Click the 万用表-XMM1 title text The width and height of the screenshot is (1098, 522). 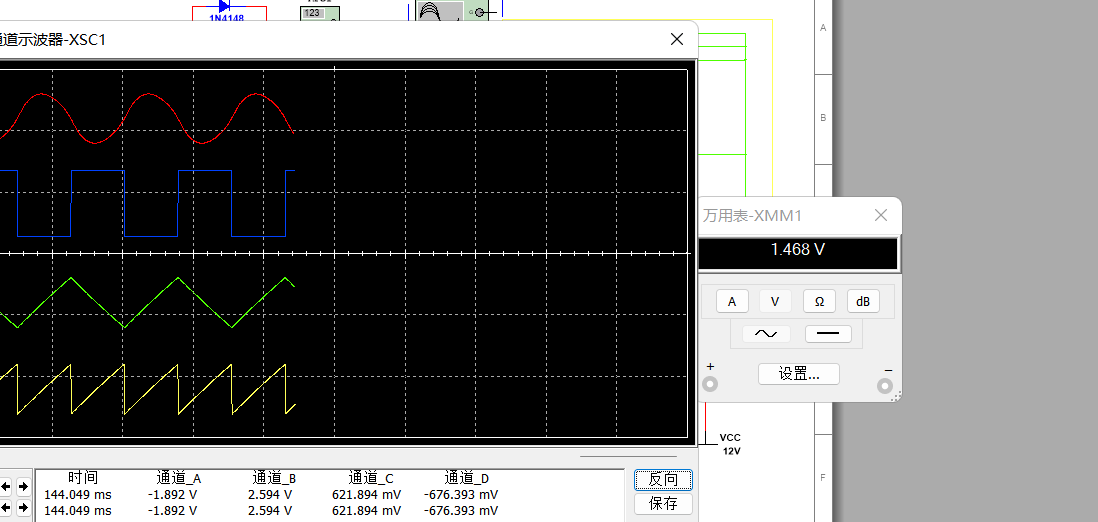point(753,216)
